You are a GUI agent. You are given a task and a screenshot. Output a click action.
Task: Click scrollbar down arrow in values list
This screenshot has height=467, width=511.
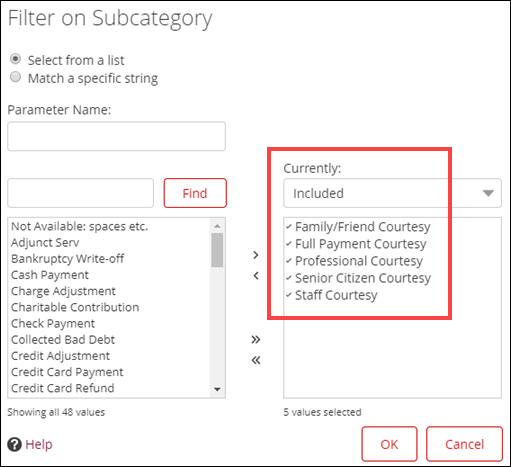click(x=217, y=389)
